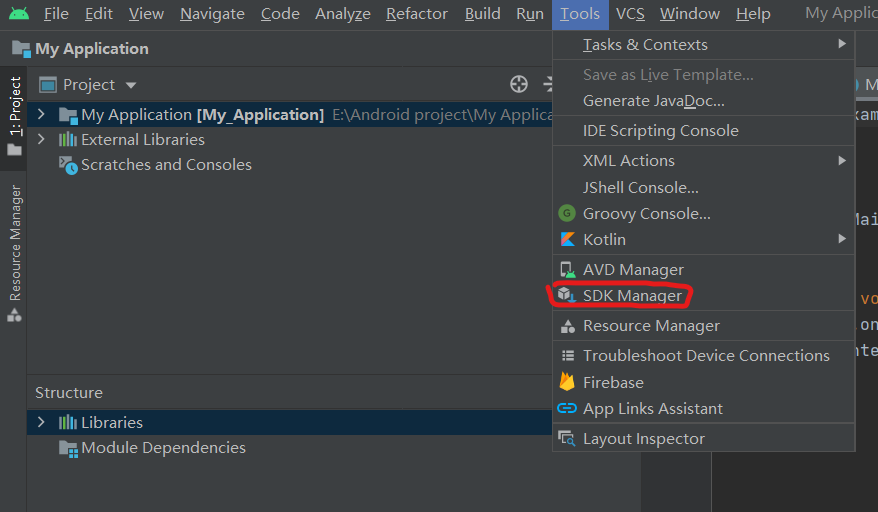Open the Help menu

pyautogui.click(x=753, y=13)
